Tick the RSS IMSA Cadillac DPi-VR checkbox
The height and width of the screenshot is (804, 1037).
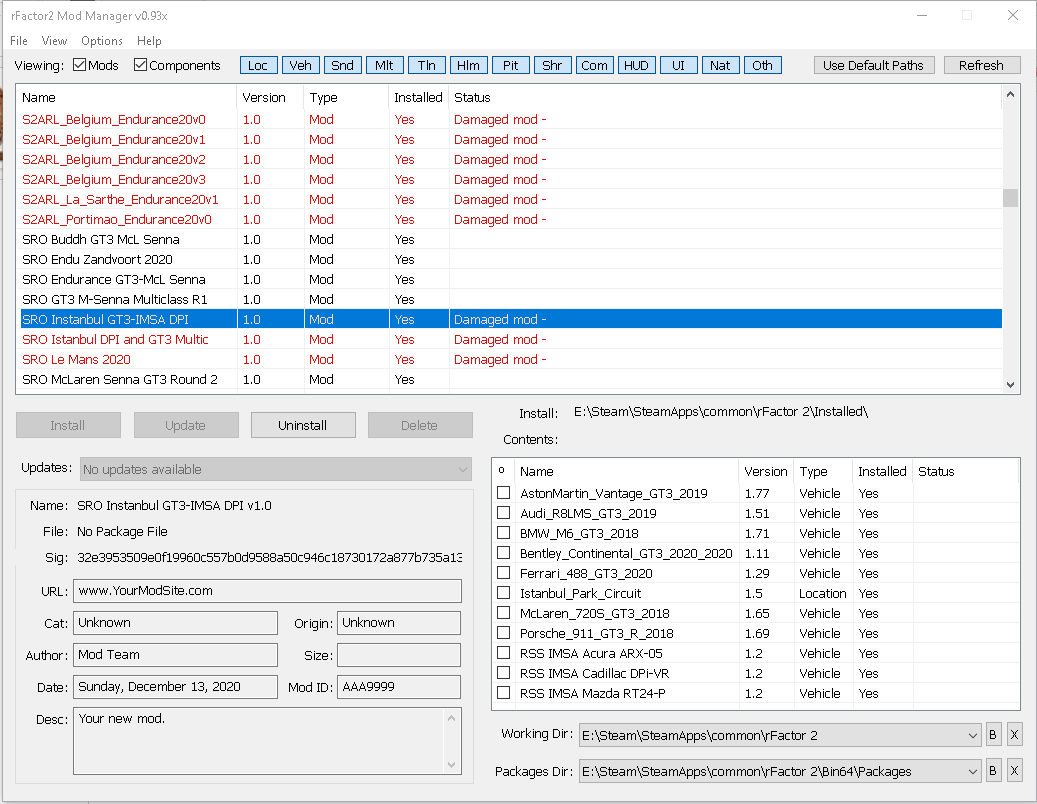[503, 672]
